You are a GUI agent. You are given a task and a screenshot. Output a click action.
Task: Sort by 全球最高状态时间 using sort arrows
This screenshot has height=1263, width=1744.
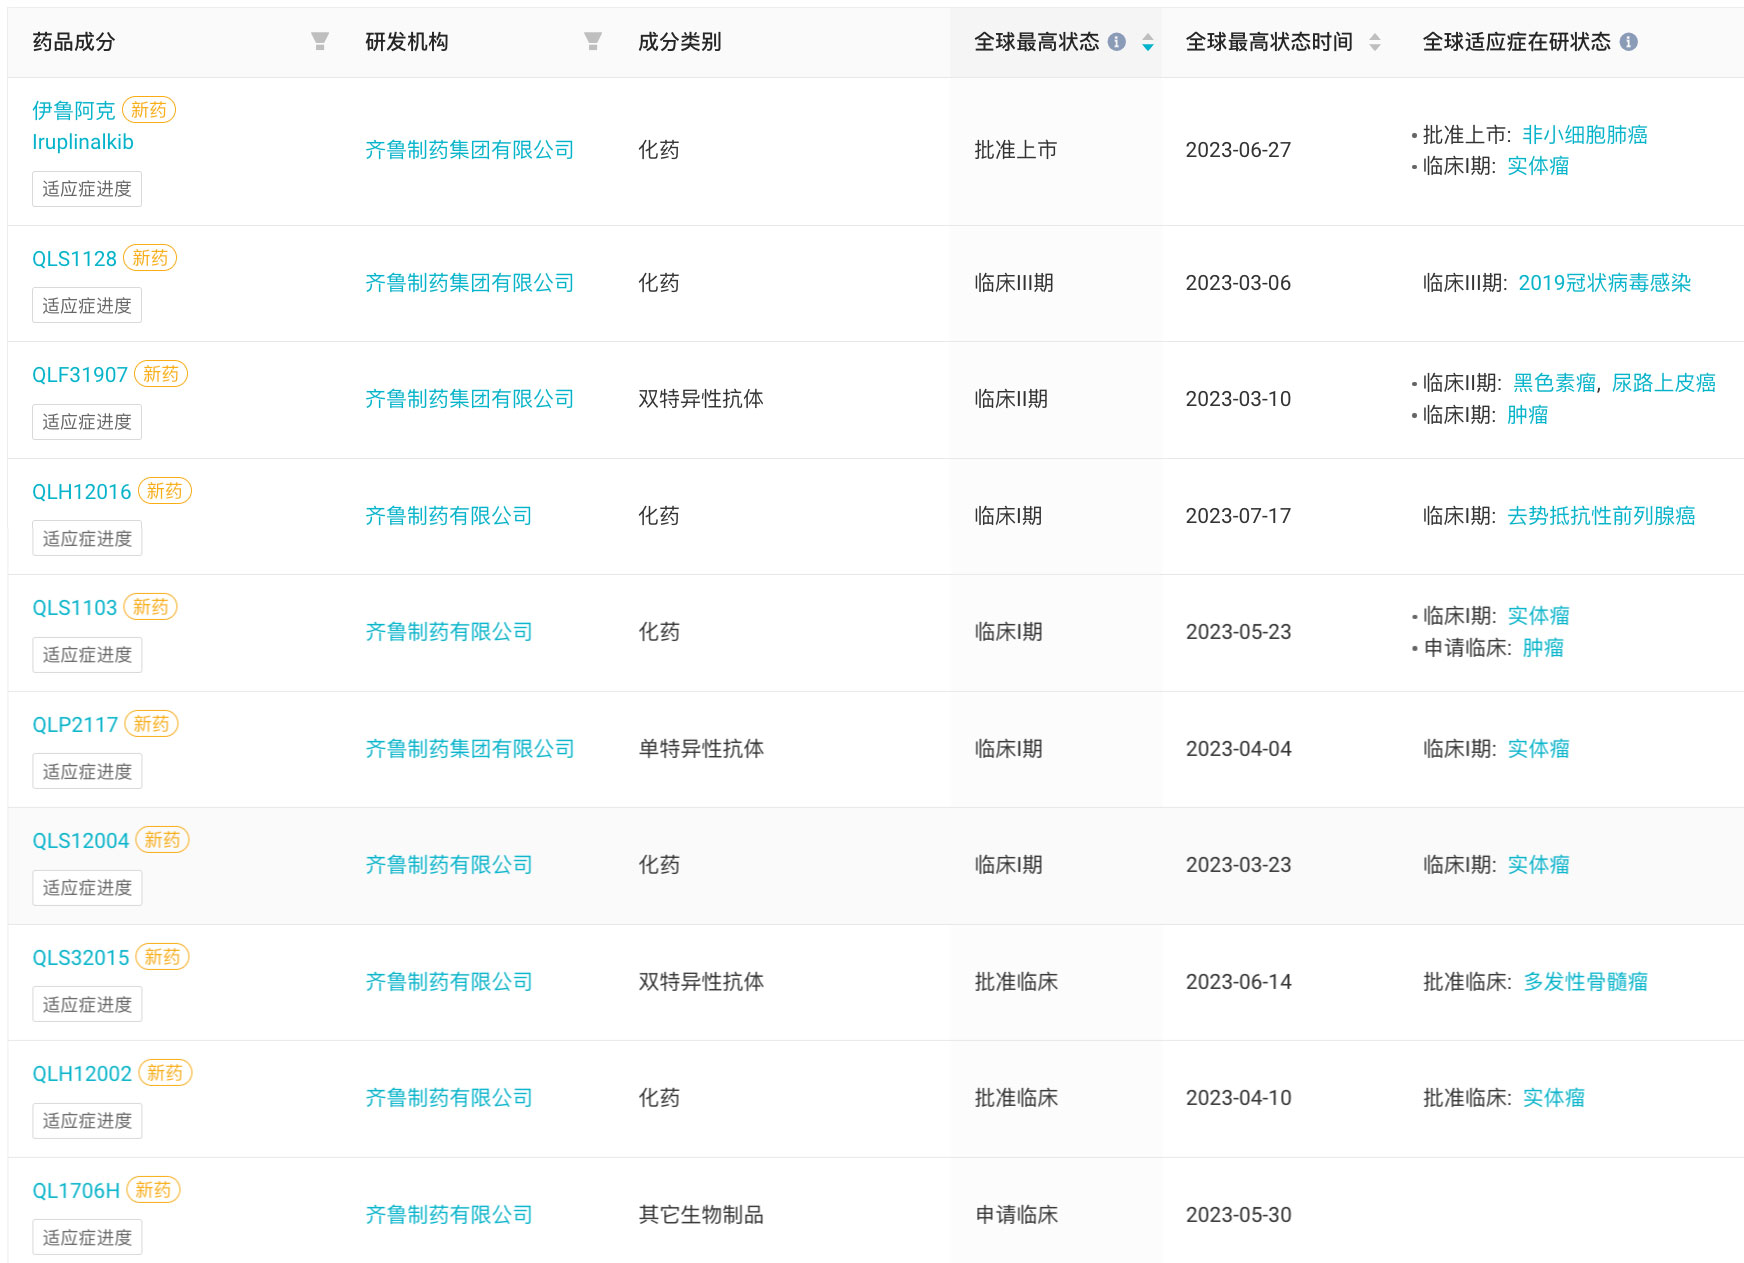(x=1375, y=42)
